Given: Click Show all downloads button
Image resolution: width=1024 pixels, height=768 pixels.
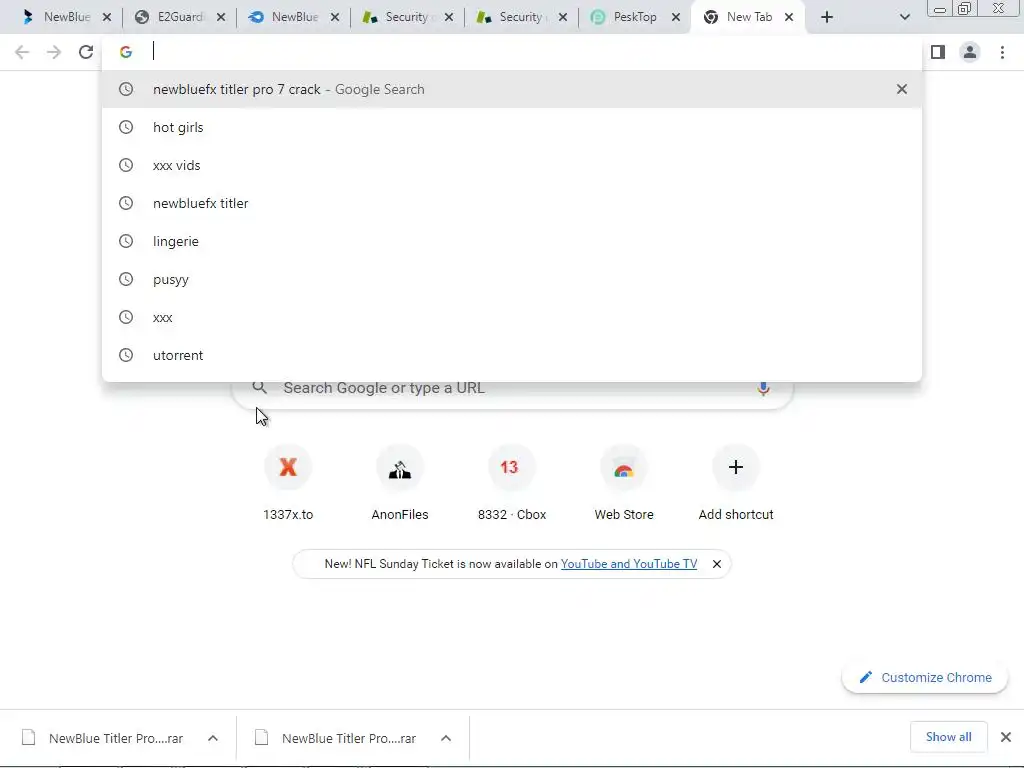Looking at the screenshot, I should pos(948,737).
